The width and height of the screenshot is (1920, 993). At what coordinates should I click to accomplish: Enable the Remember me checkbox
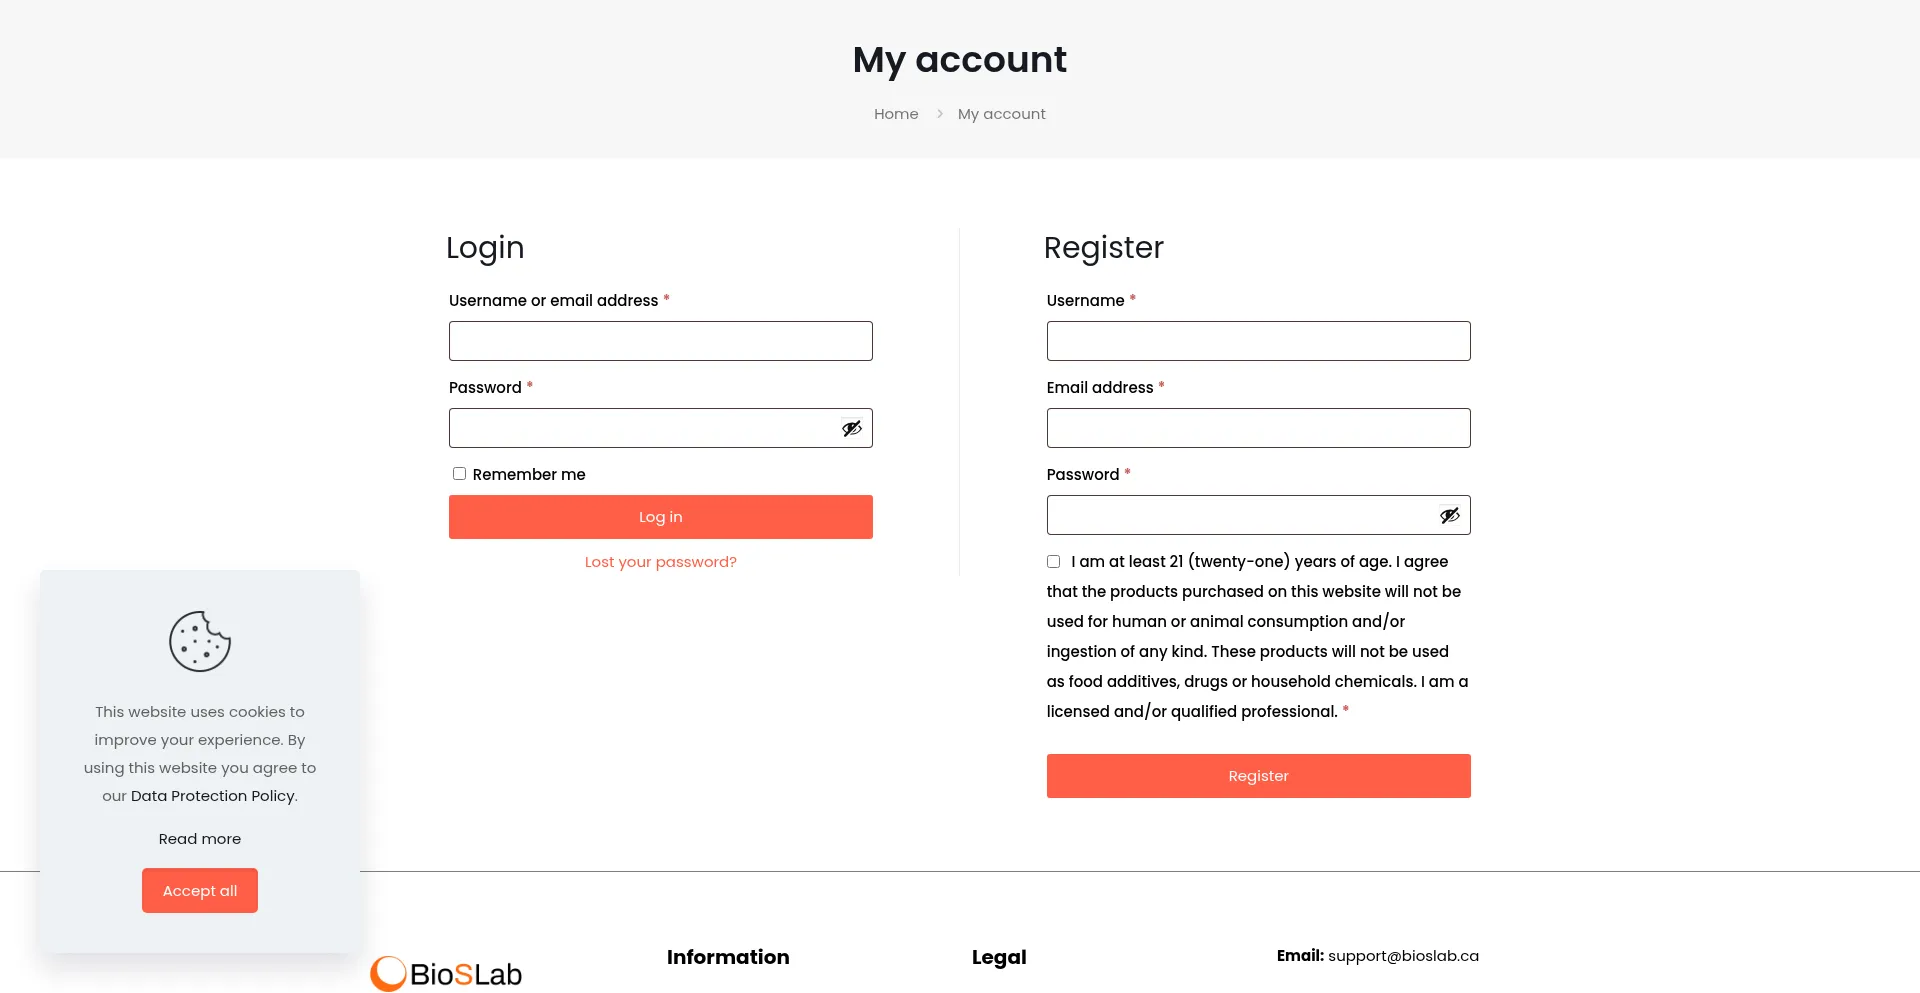459,474
